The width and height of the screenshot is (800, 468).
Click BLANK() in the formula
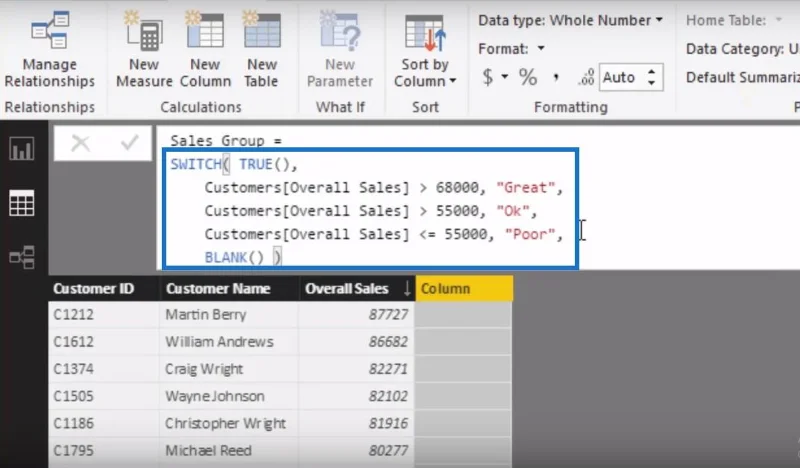(x=234, y=257)
